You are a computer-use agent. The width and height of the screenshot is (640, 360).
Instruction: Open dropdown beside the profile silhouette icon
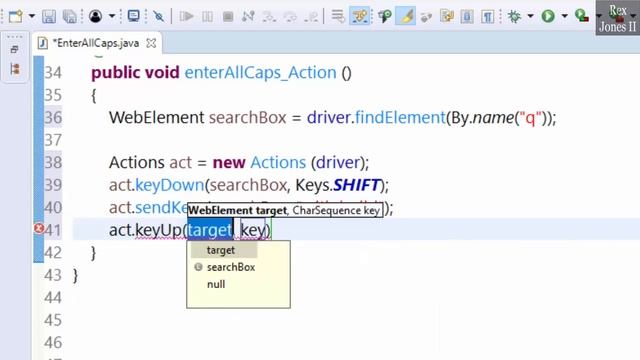tap(112, 17)
